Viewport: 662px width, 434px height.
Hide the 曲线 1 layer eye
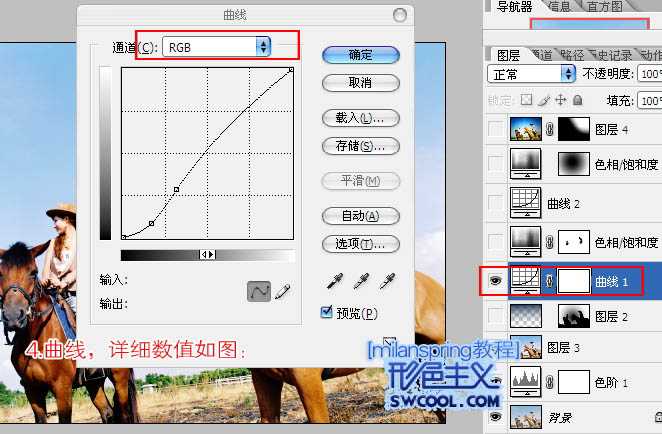(495, 280)
